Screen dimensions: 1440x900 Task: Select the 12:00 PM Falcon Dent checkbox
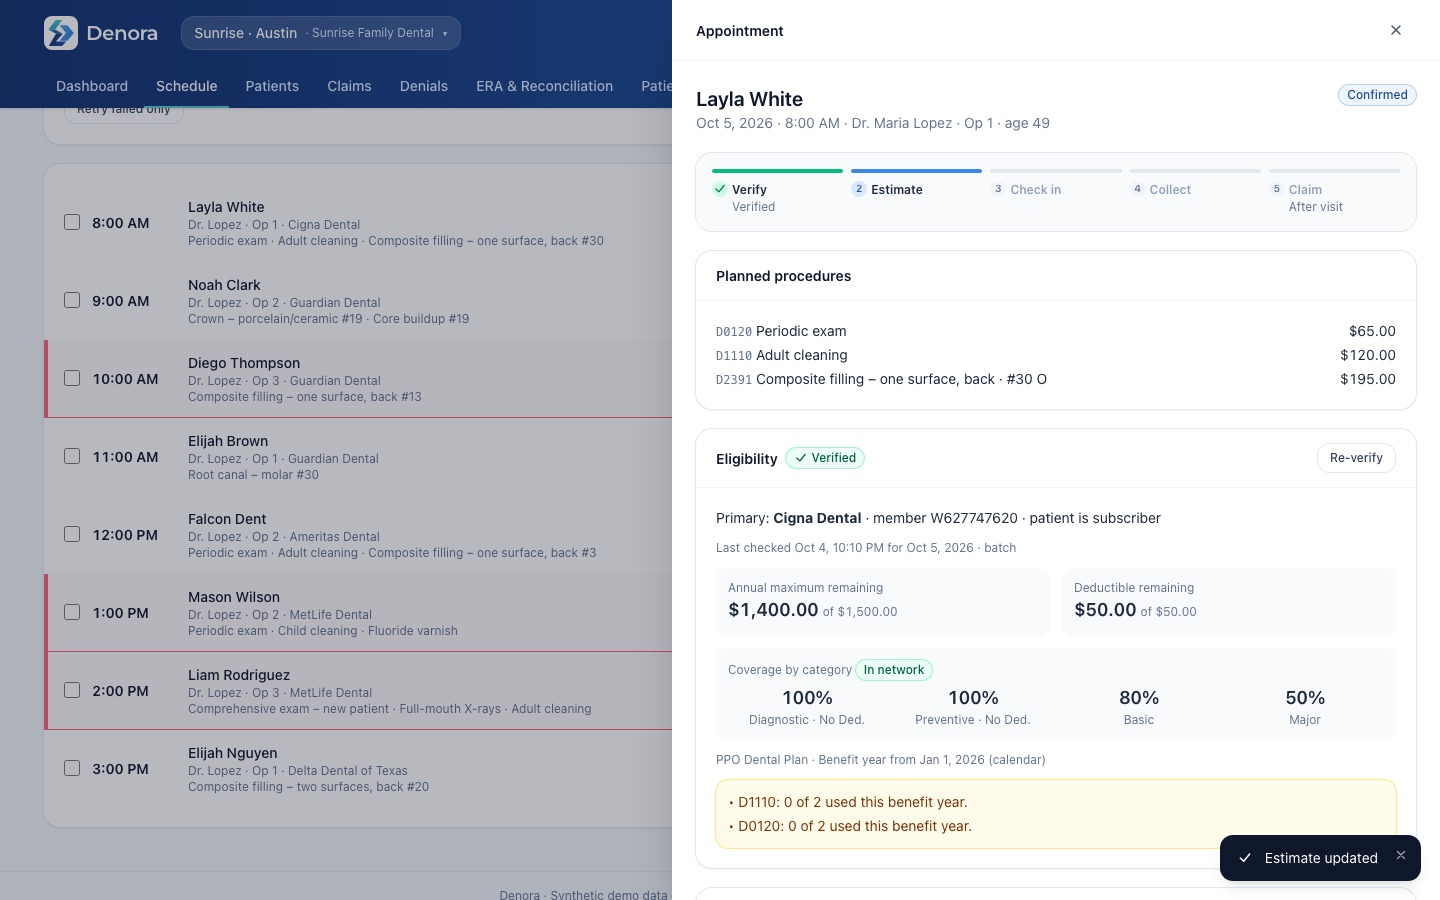point(72,534)
